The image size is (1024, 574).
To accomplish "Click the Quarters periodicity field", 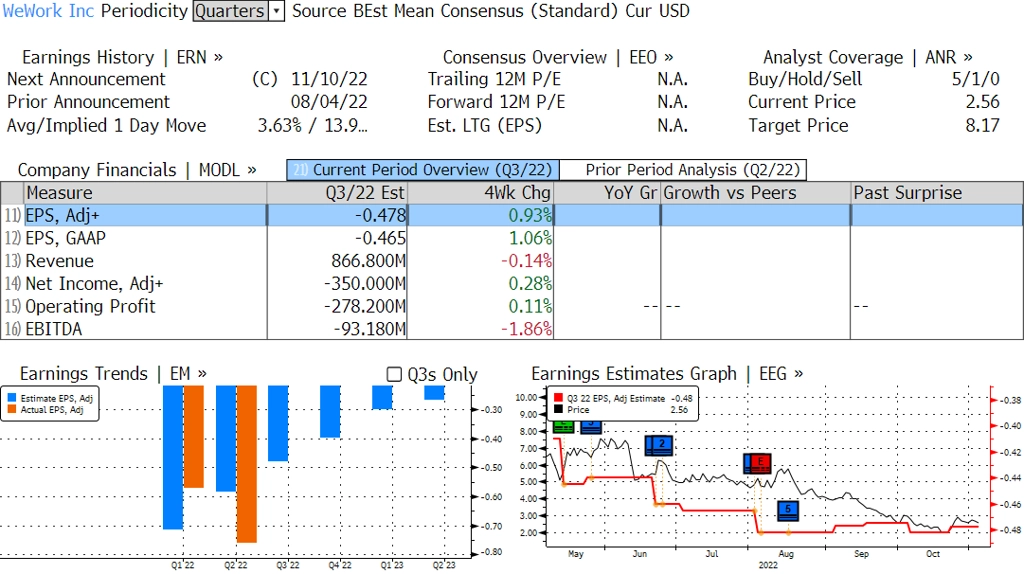I will [231, 11].
